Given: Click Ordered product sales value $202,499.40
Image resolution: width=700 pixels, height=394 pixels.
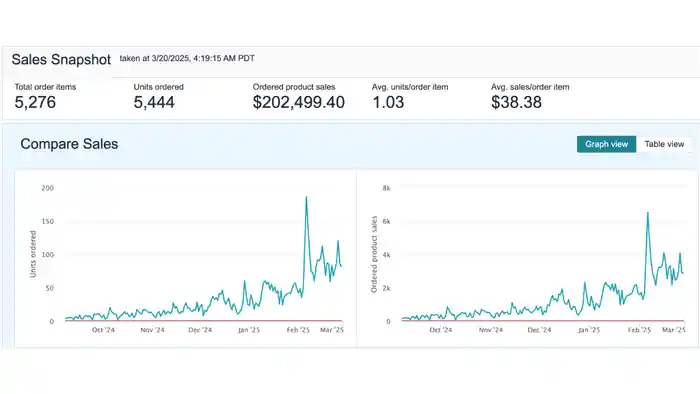Looking at the screenshot, I should click(x=299, y=102).
